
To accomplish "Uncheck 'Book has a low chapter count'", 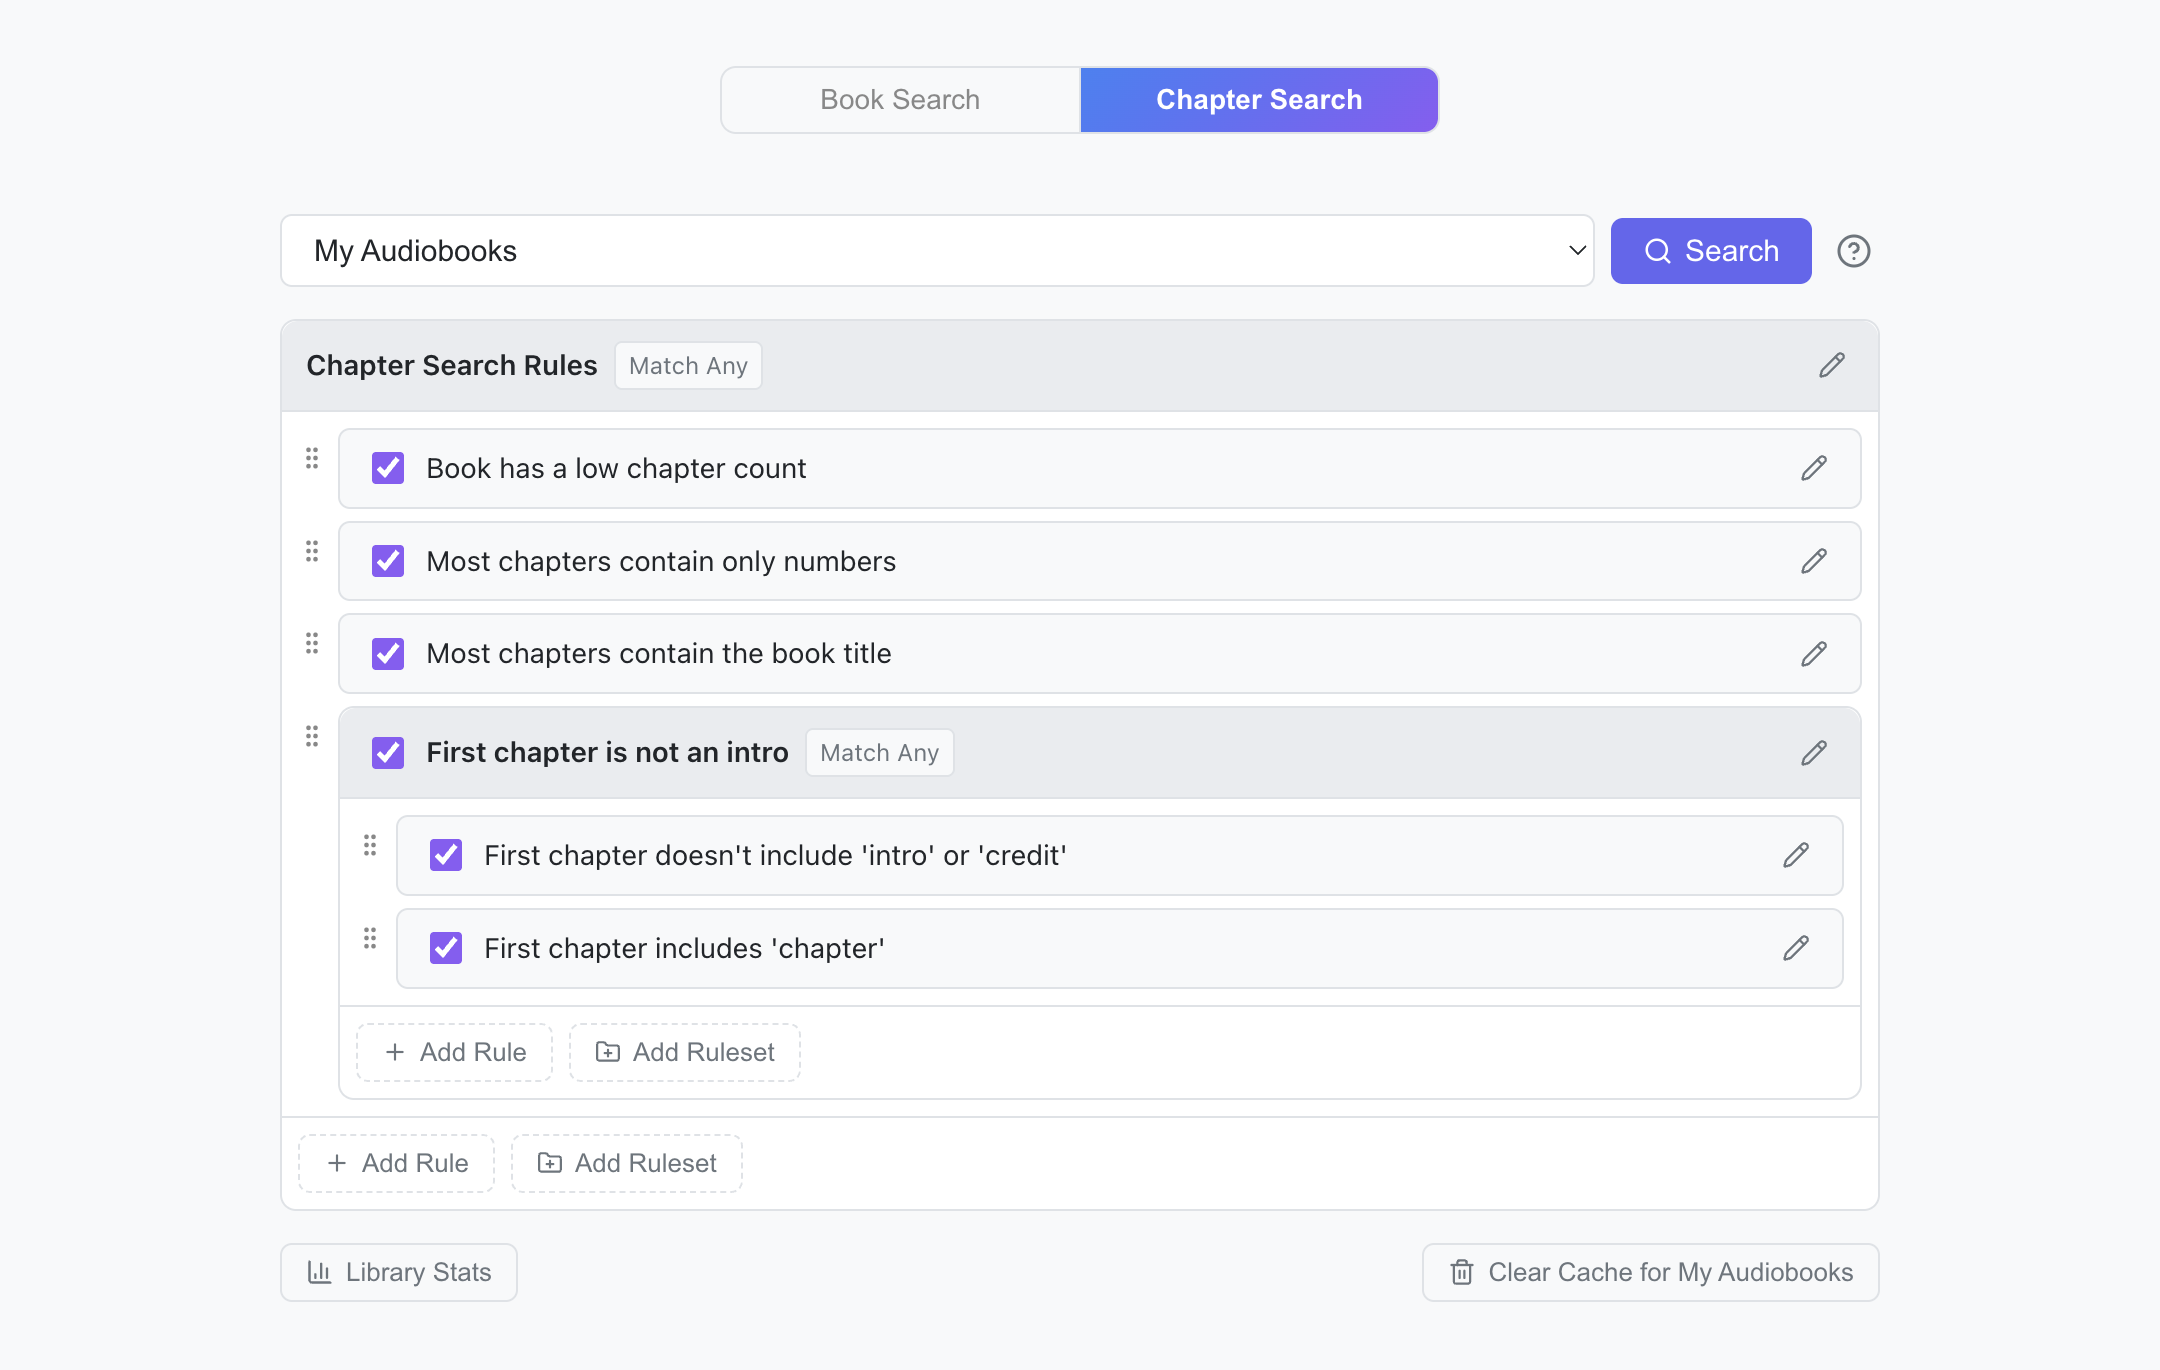I will 388,468.
